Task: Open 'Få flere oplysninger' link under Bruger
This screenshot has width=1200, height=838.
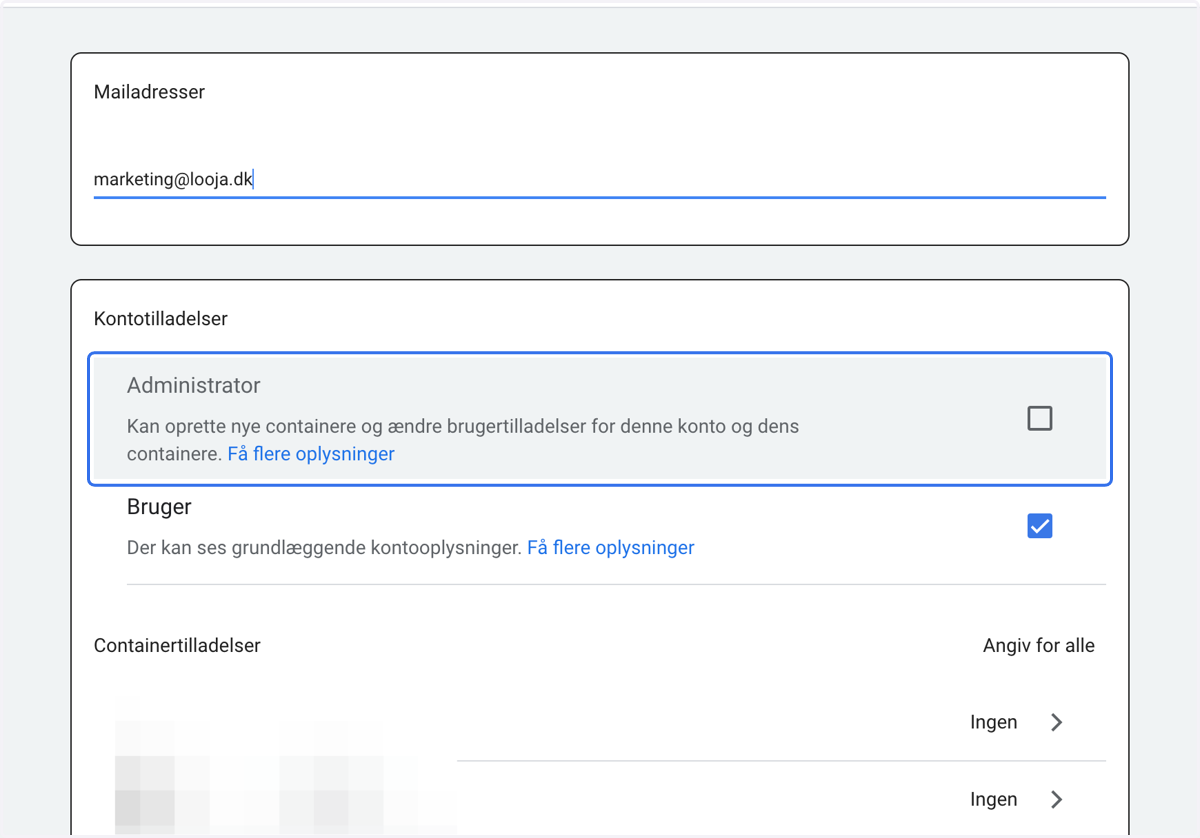Action: click(x=611, y=548)
